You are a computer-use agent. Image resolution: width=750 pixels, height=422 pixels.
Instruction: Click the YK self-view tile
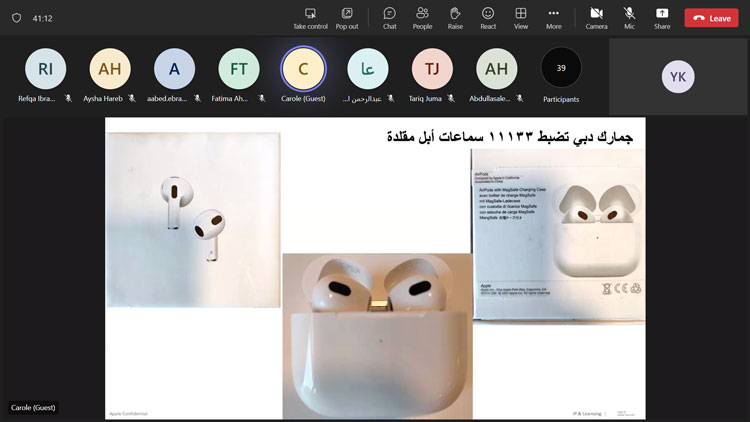[x=678, y=77]
